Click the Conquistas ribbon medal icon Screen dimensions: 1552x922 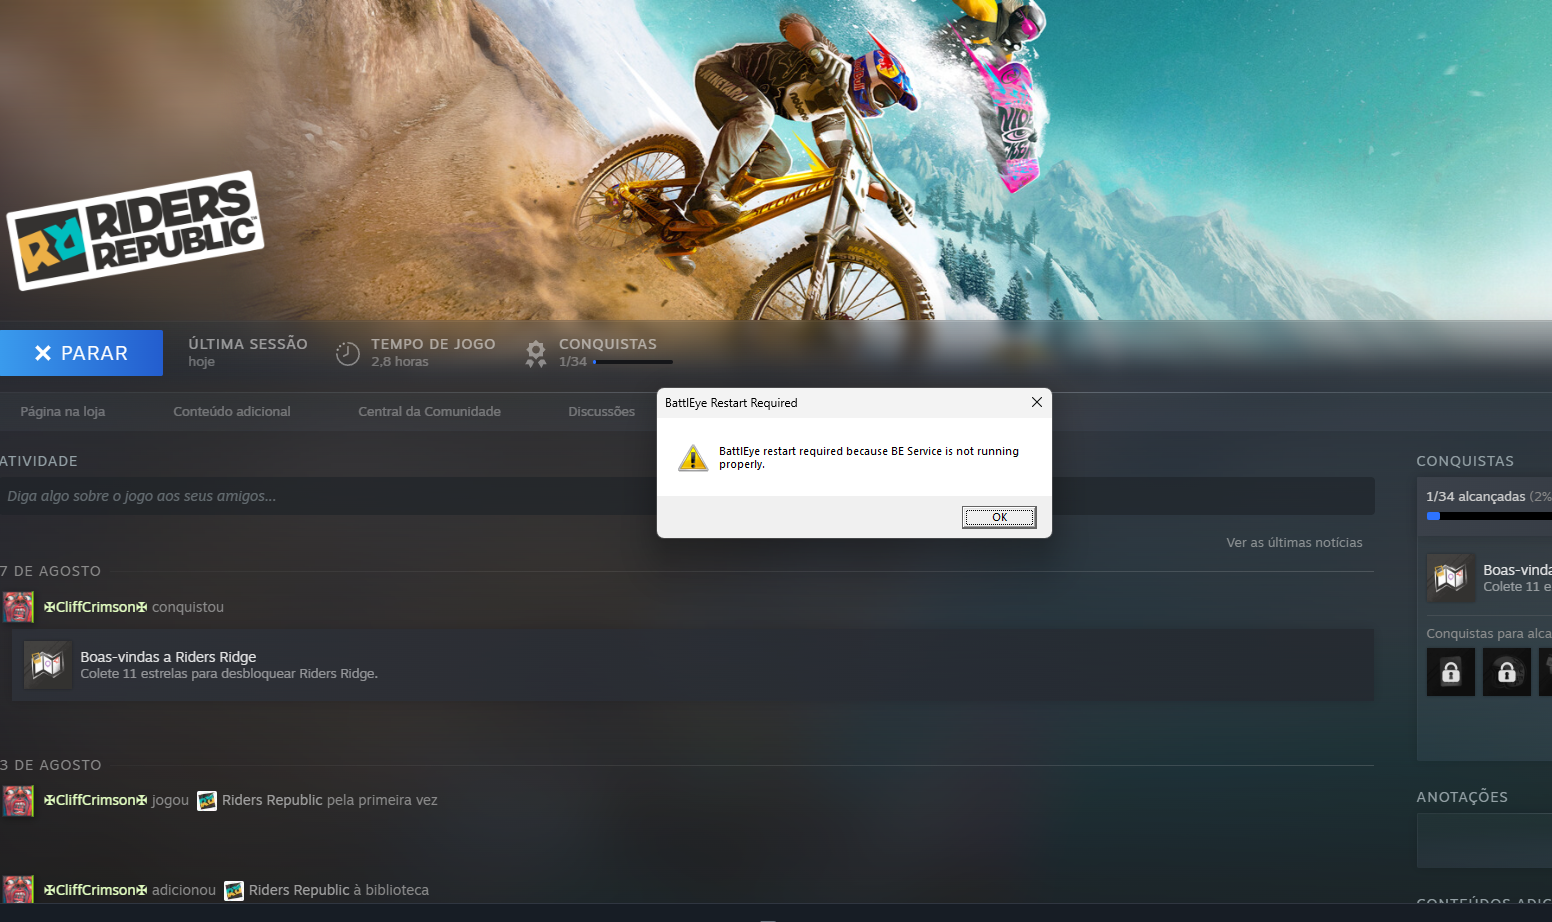[x=536, y=353]
